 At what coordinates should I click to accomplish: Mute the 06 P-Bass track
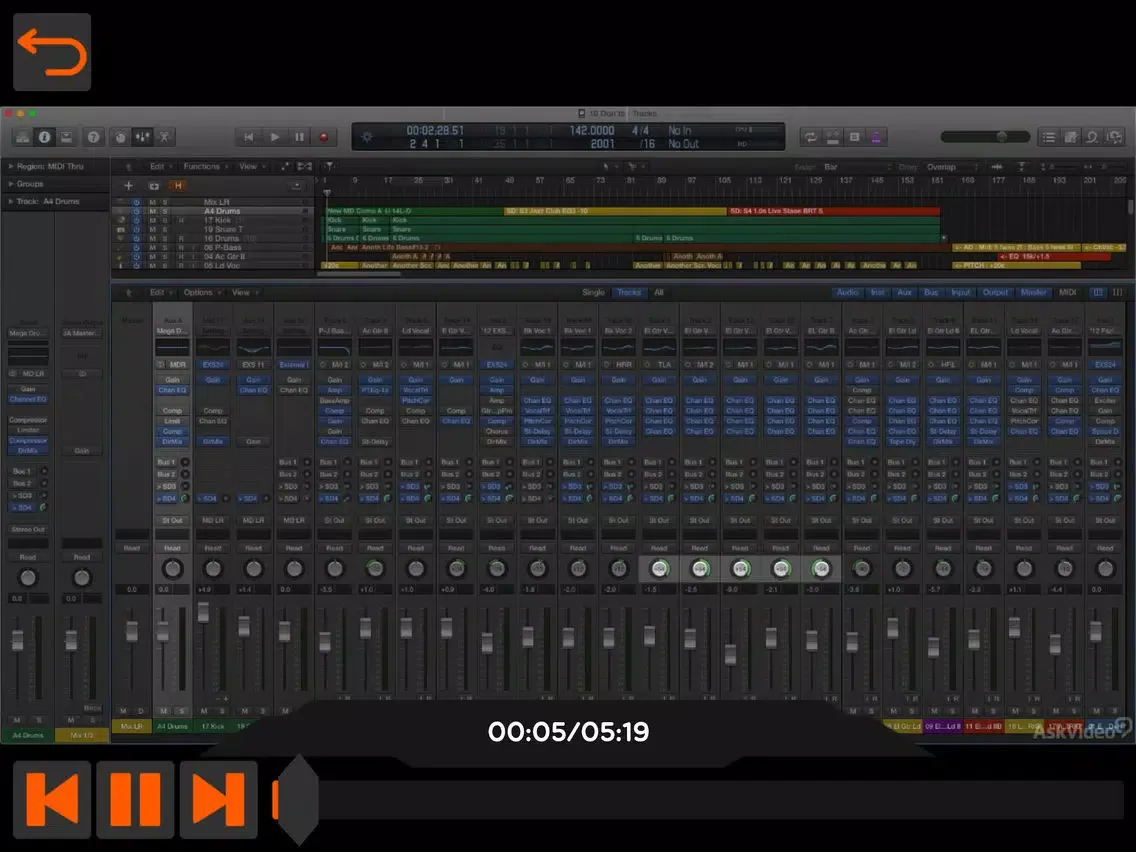(152, 248)
